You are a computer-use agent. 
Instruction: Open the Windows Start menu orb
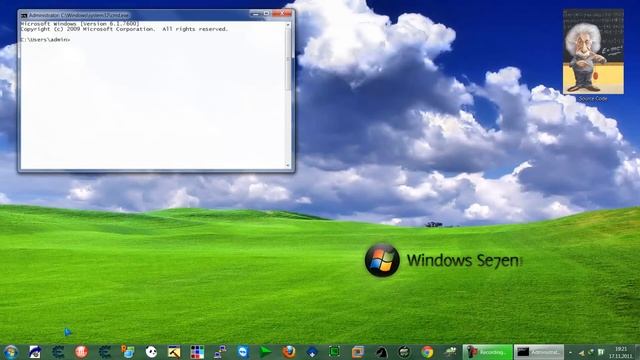click(11, 352)
